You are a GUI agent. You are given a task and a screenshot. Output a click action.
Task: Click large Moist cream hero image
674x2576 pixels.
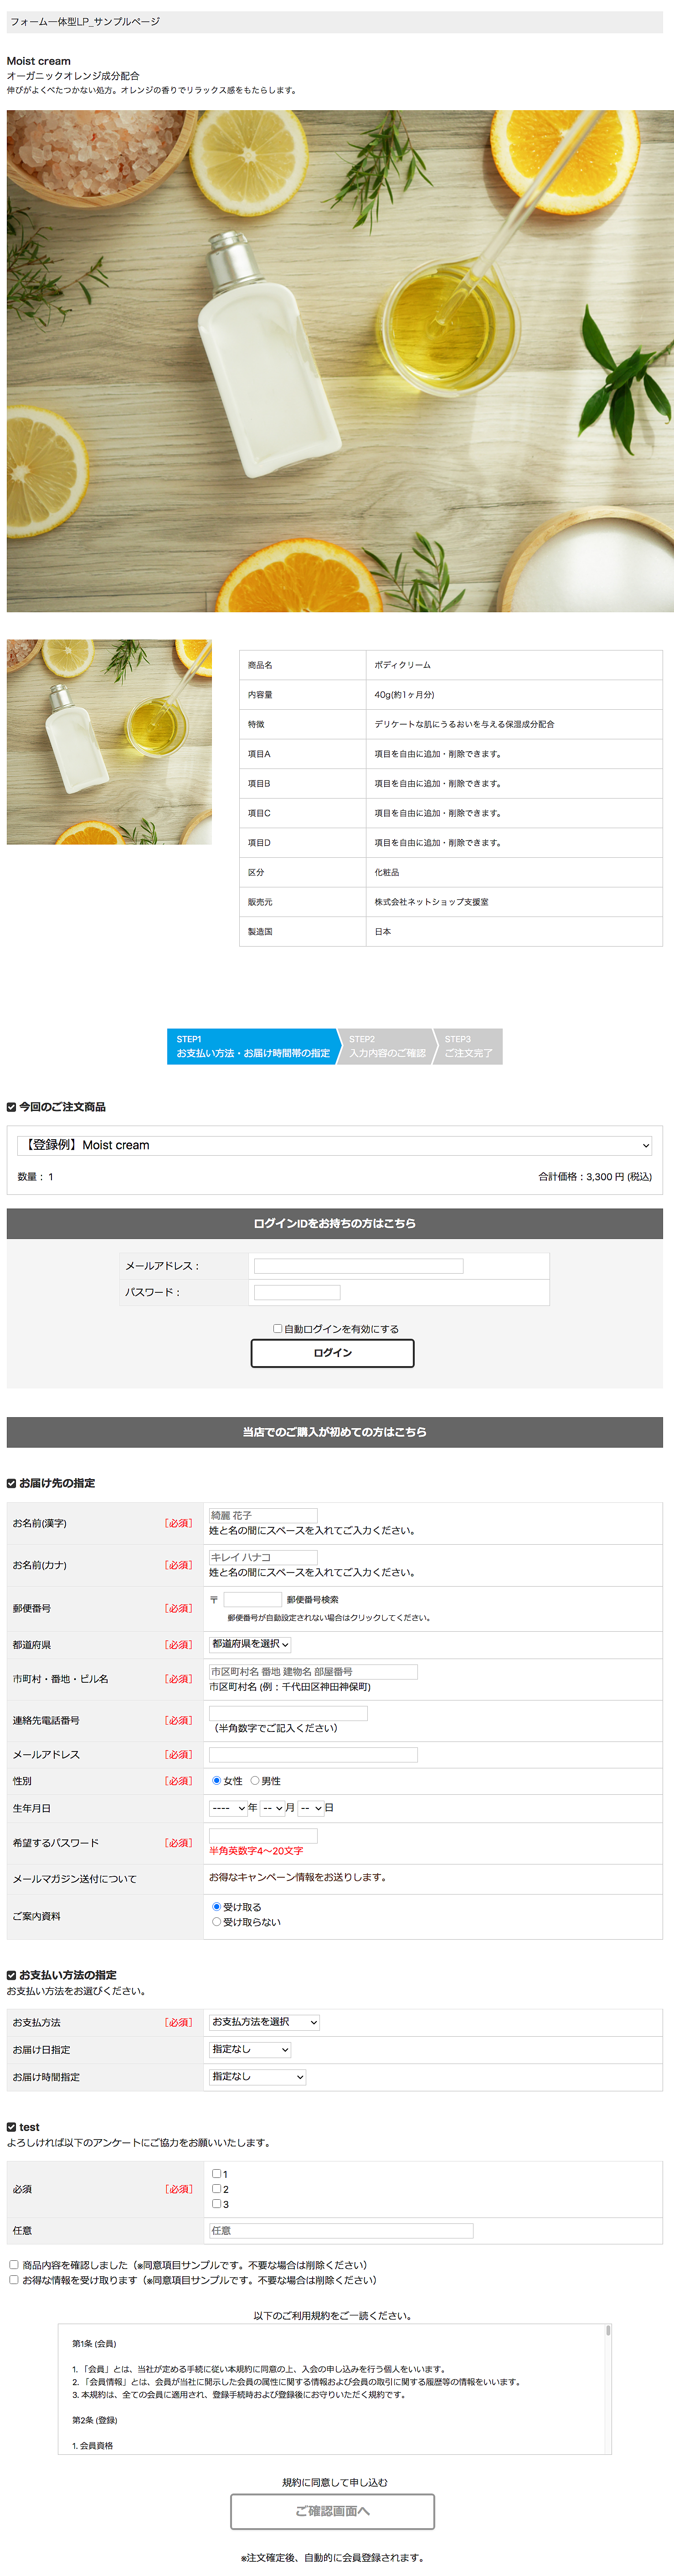340,361
